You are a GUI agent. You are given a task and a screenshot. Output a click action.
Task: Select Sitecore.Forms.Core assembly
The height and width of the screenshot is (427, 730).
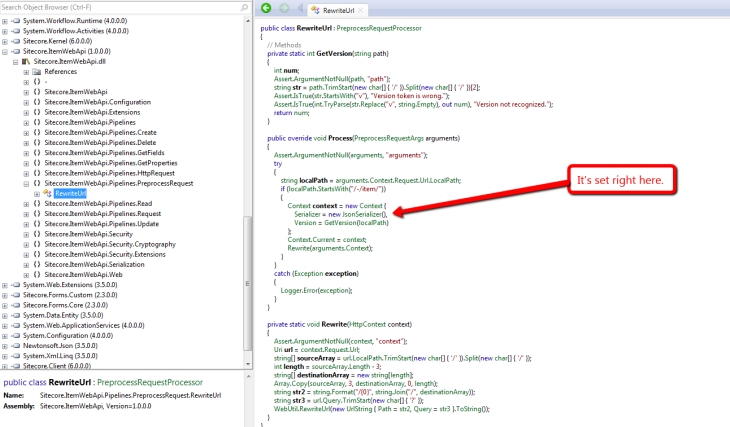(65, 305)
